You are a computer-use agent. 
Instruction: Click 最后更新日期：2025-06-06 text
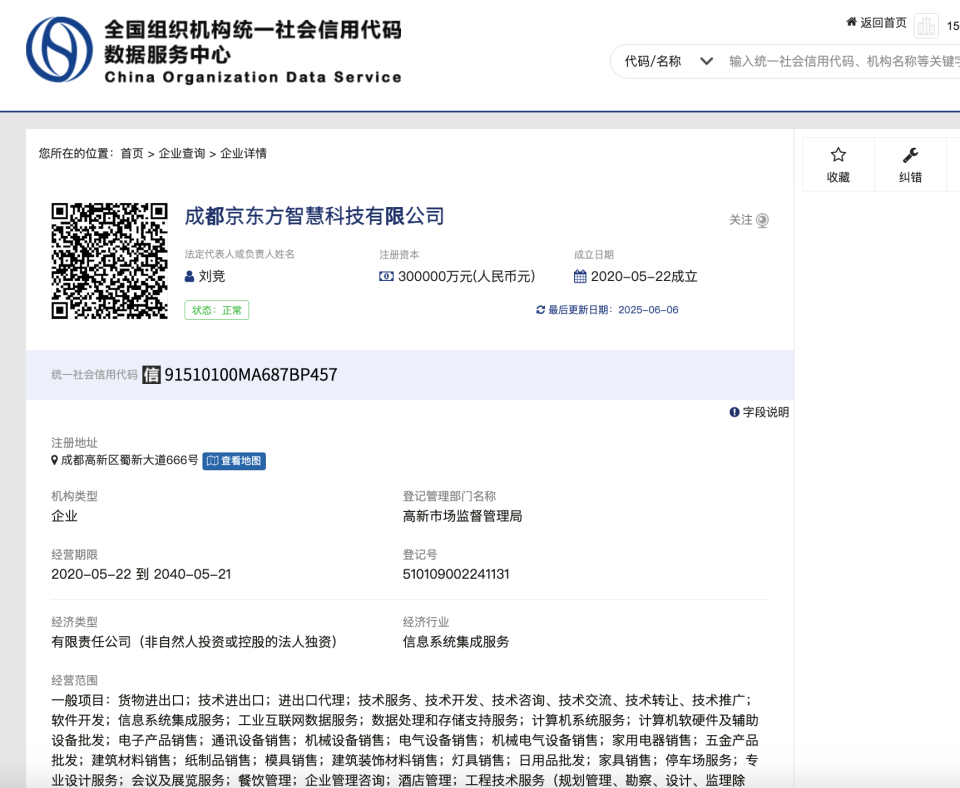pyautogui.click(x=613, y=310)
